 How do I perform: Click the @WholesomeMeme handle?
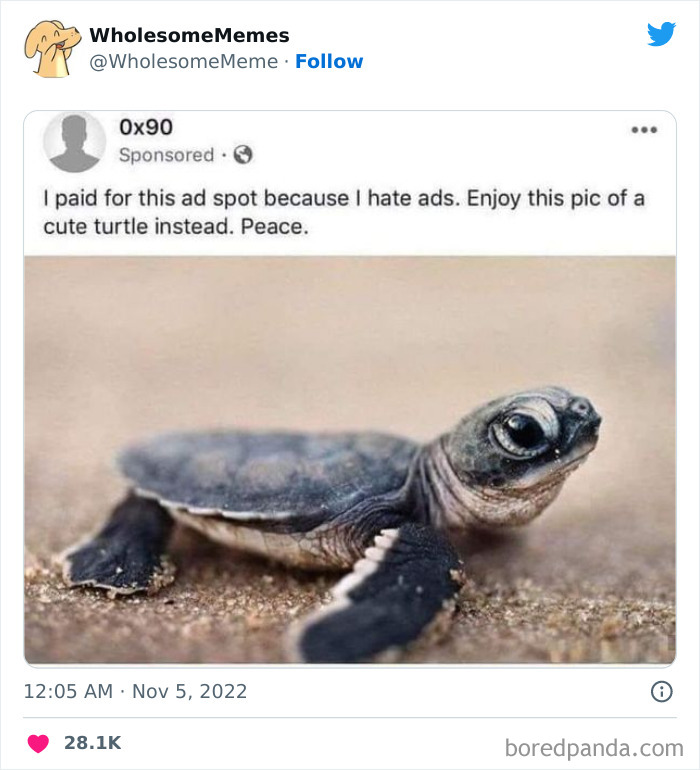tap(183, 61)
